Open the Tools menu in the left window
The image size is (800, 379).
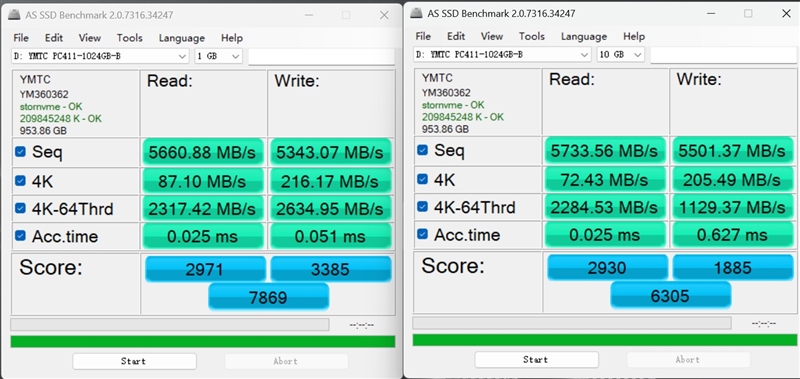[130, 38]
